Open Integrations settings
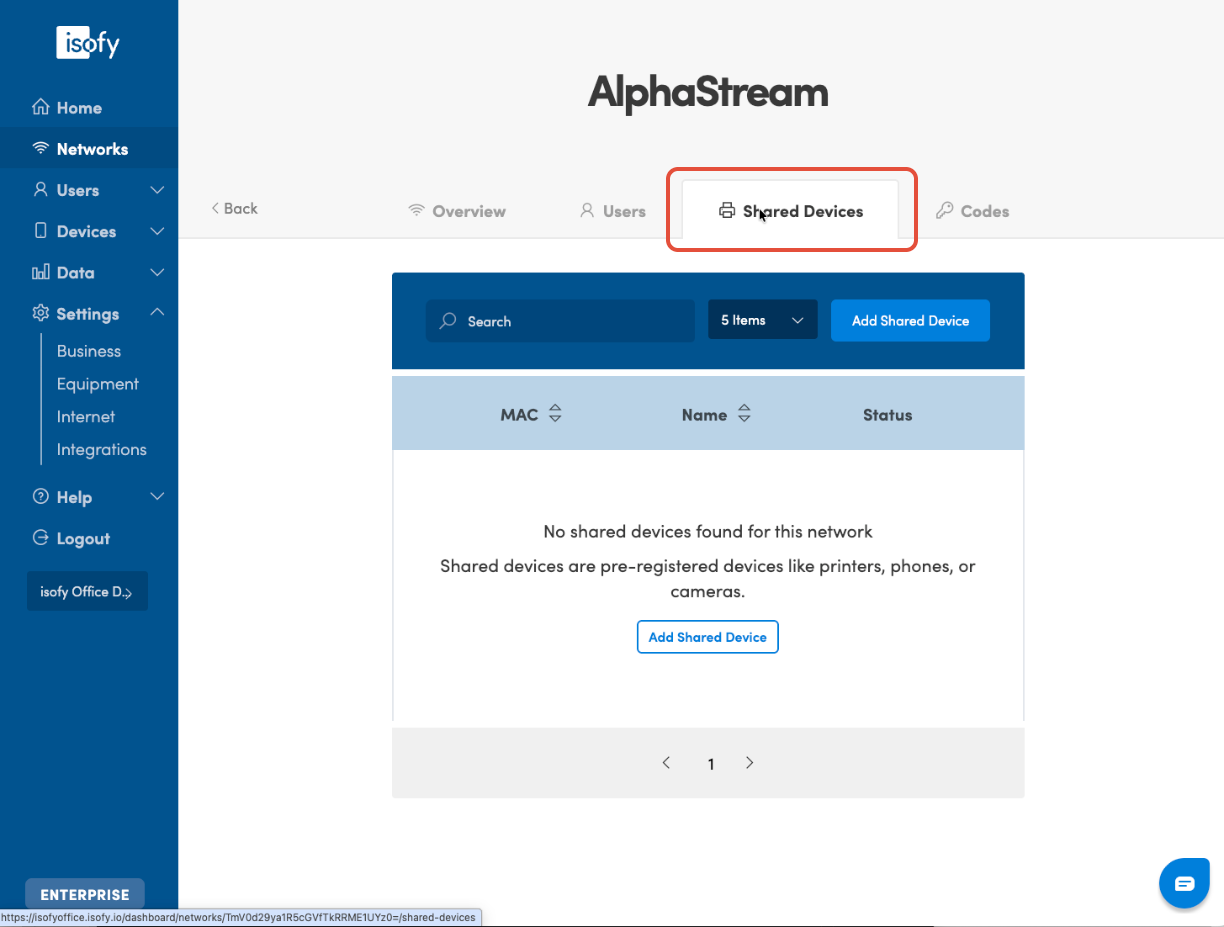 [102, 450]
